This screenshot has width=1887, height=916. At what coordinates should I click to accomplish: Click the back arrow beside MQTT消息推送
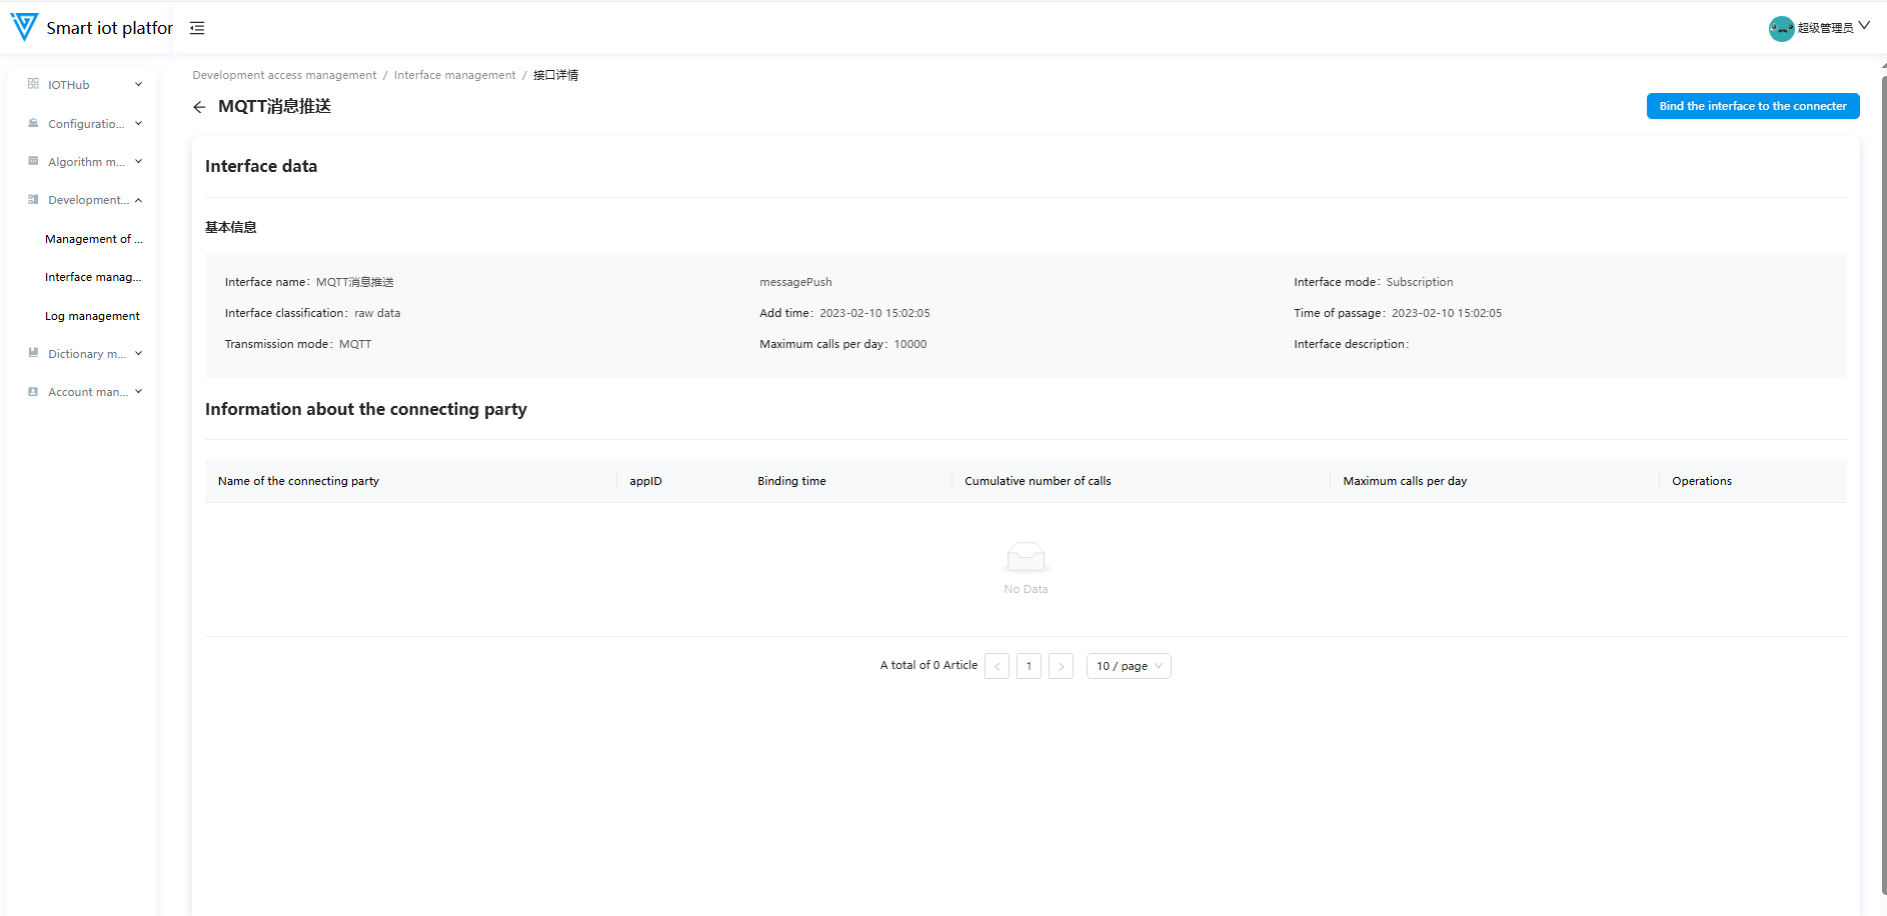click(199, 107)
